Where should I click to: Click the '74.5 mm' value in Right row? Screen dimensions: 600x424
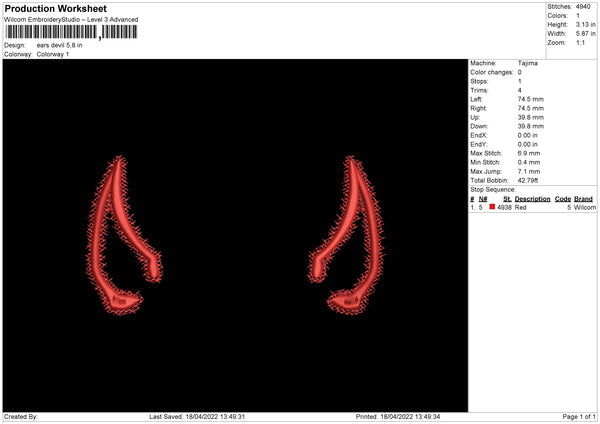531,108
